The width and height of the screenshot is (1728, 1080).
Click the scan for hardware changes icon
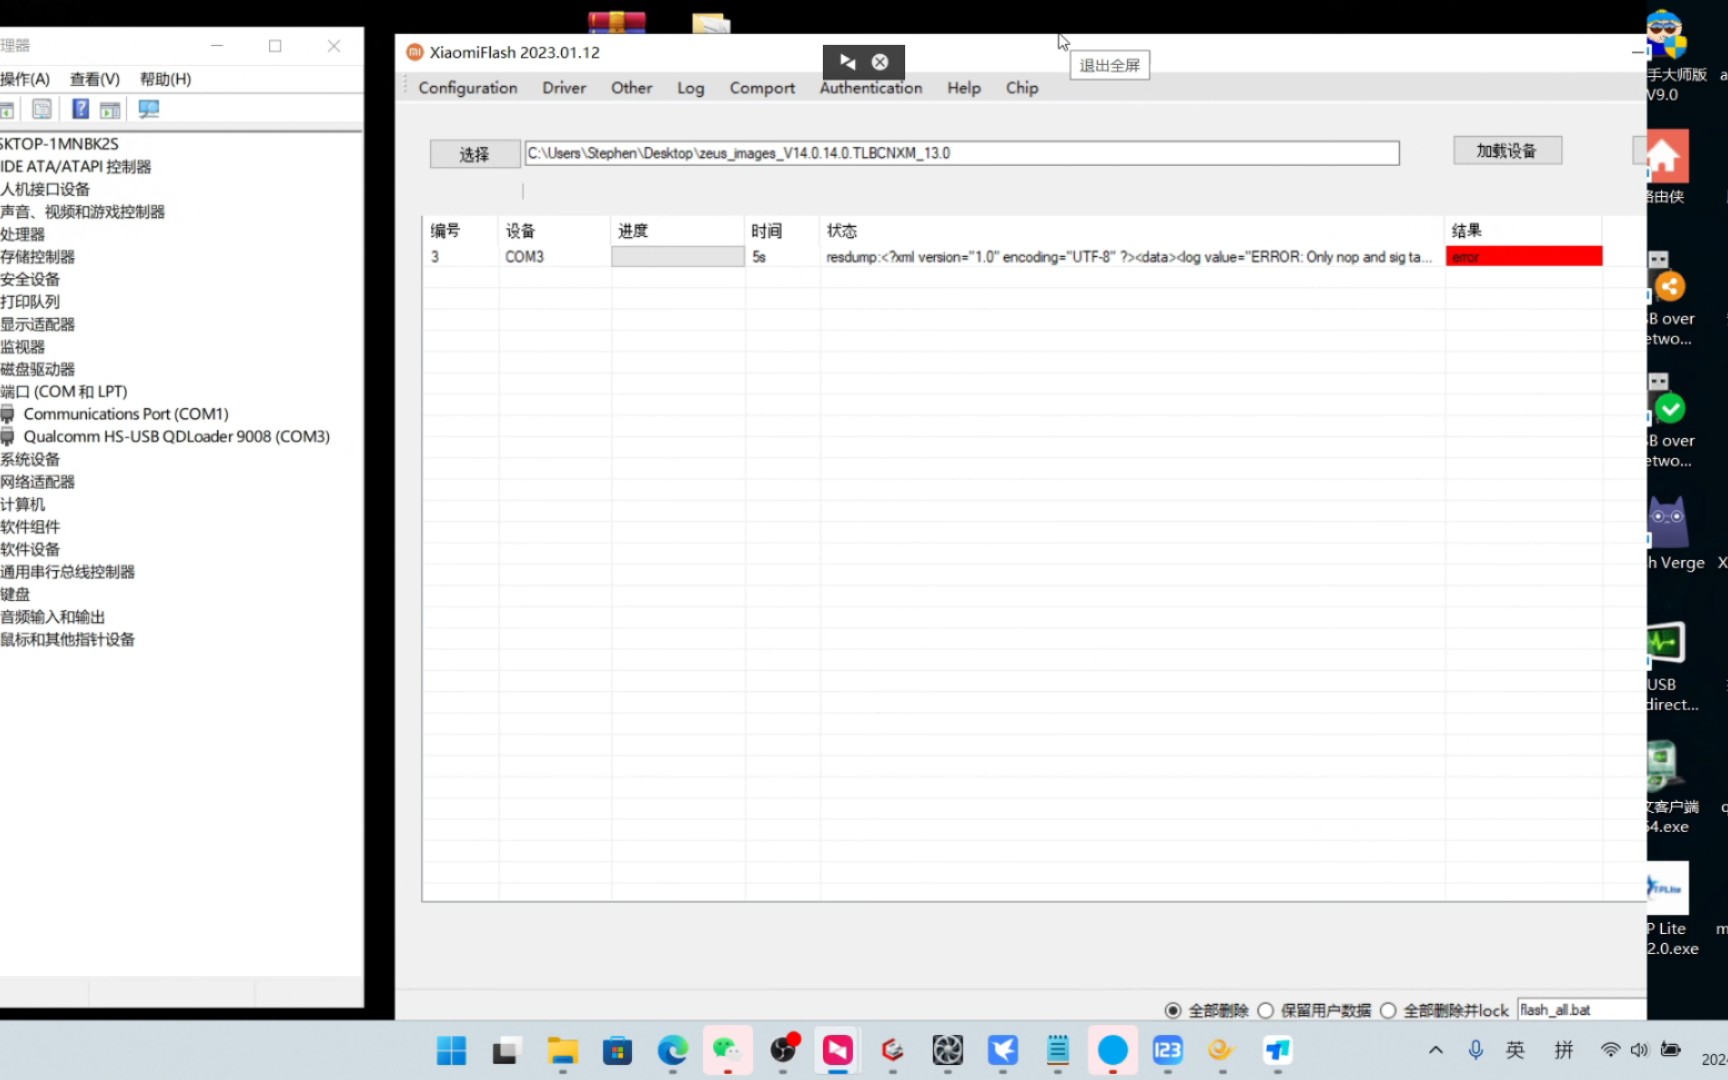[x=149, y=109]
